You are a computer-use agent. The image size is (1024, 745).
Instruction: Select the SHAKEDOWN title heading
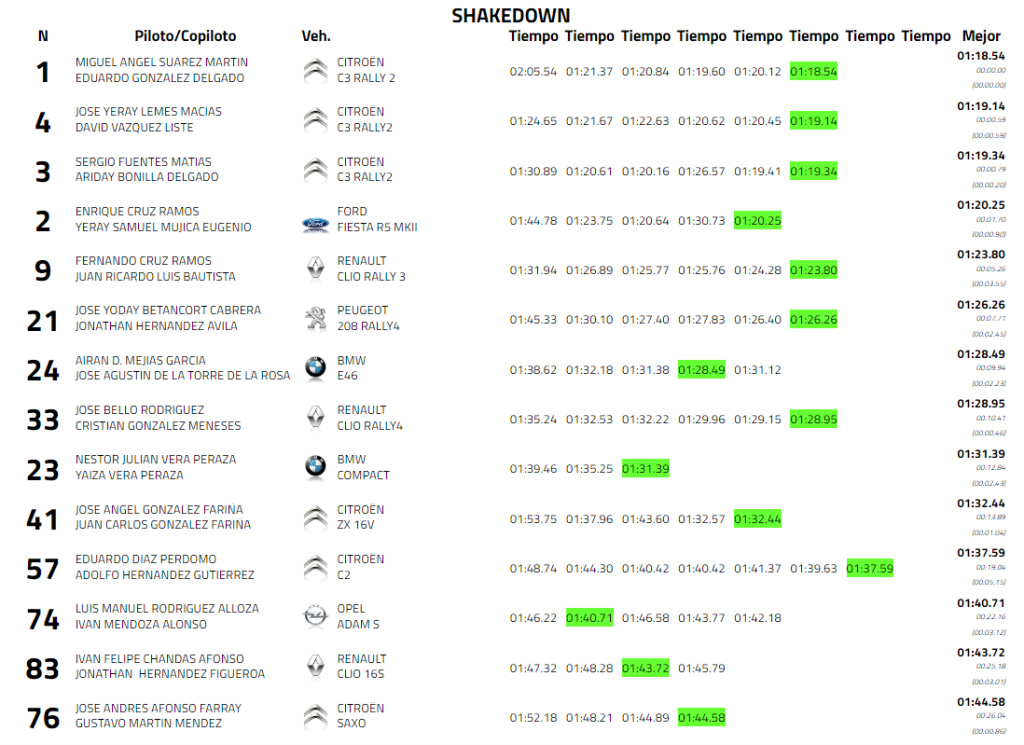[x=511, y=15]
